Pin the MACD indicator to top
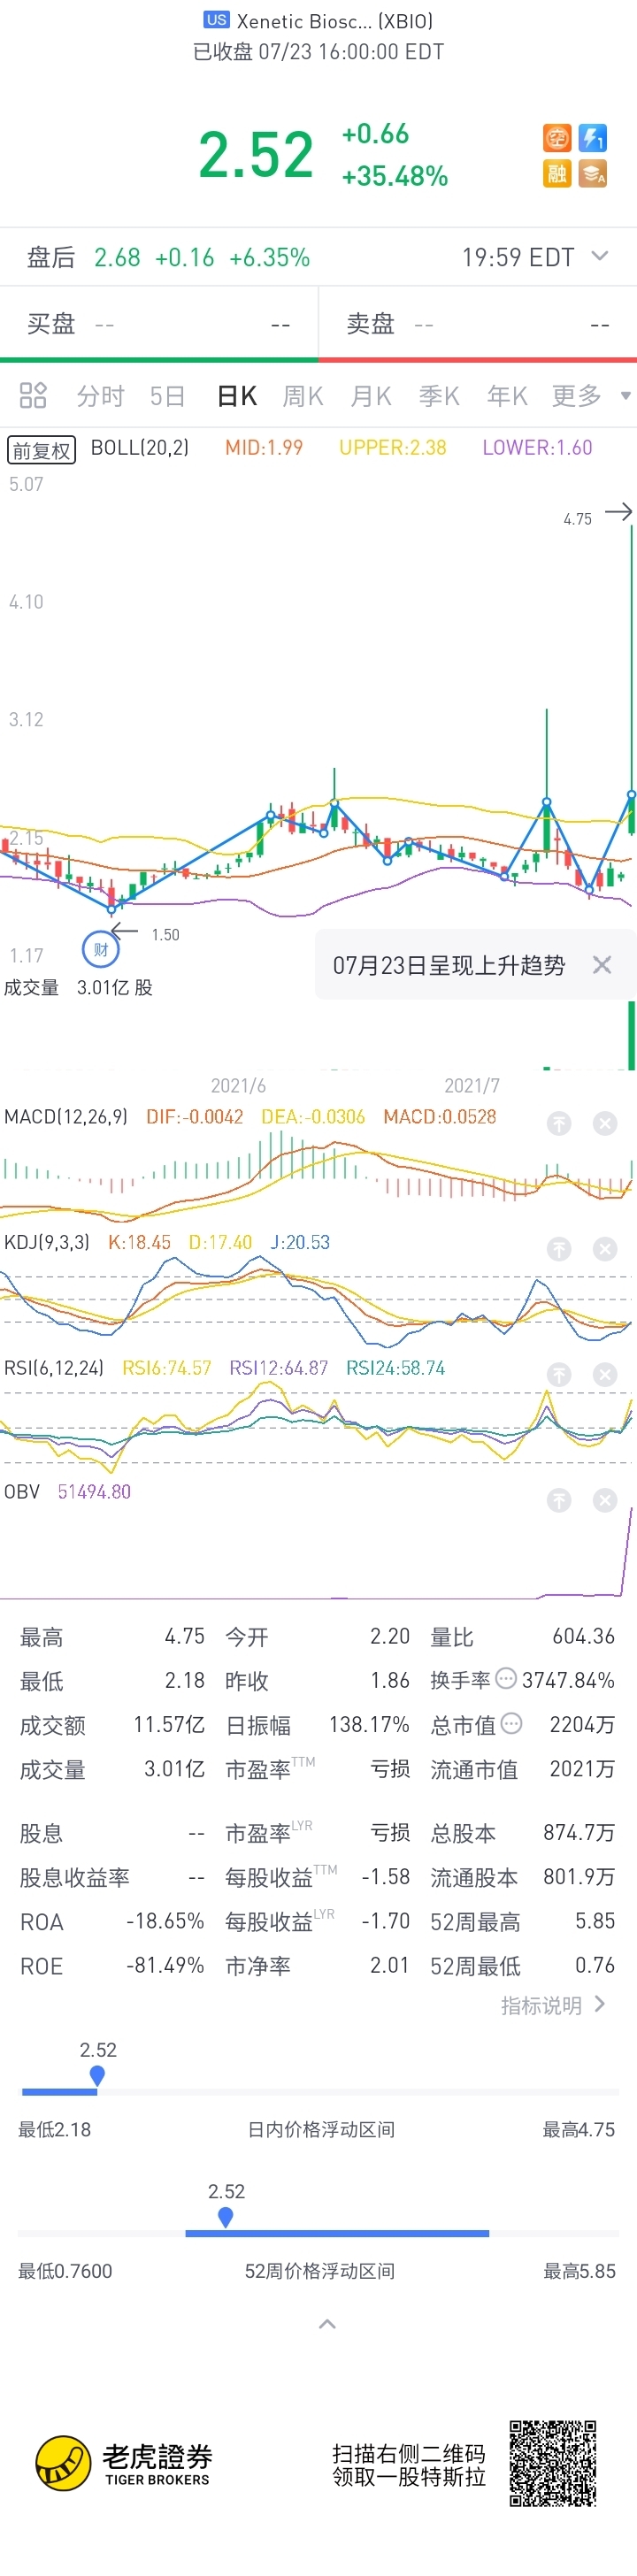637x2576 pixels. pyautogui.click(x=559, y=1124)
